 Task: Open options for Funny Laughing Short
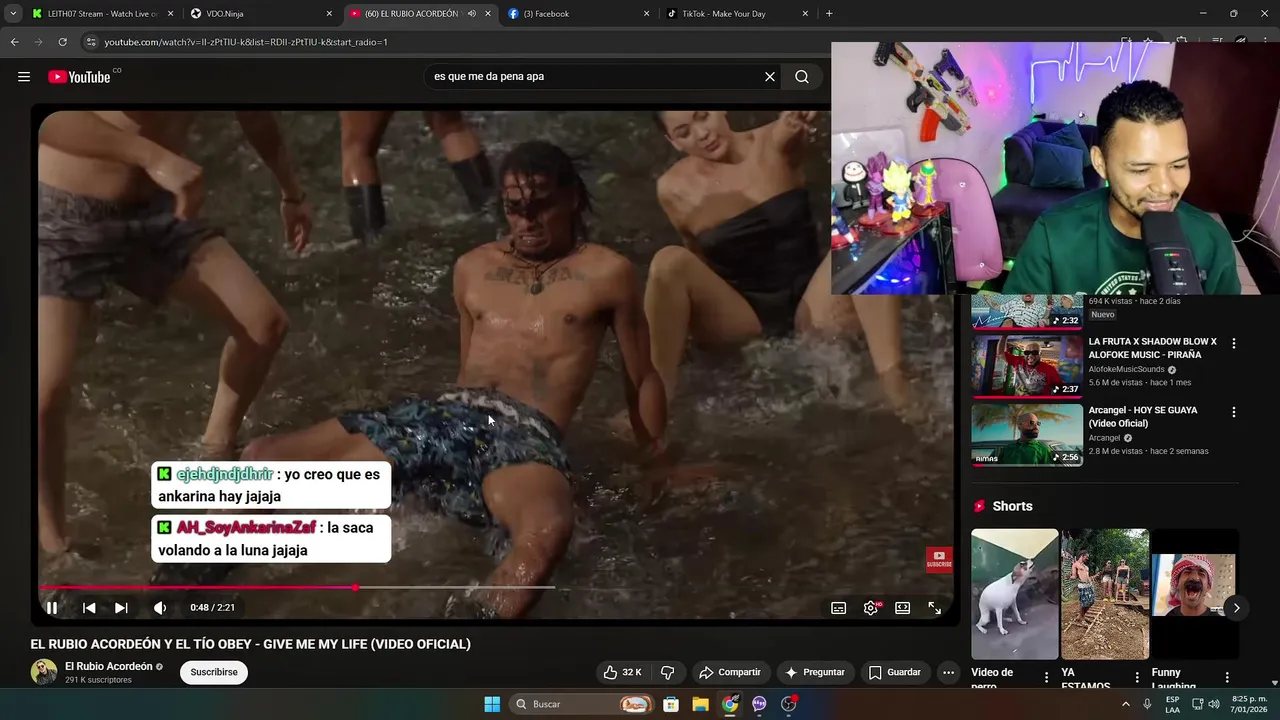pyautogui.click(x=1227, y=678)
